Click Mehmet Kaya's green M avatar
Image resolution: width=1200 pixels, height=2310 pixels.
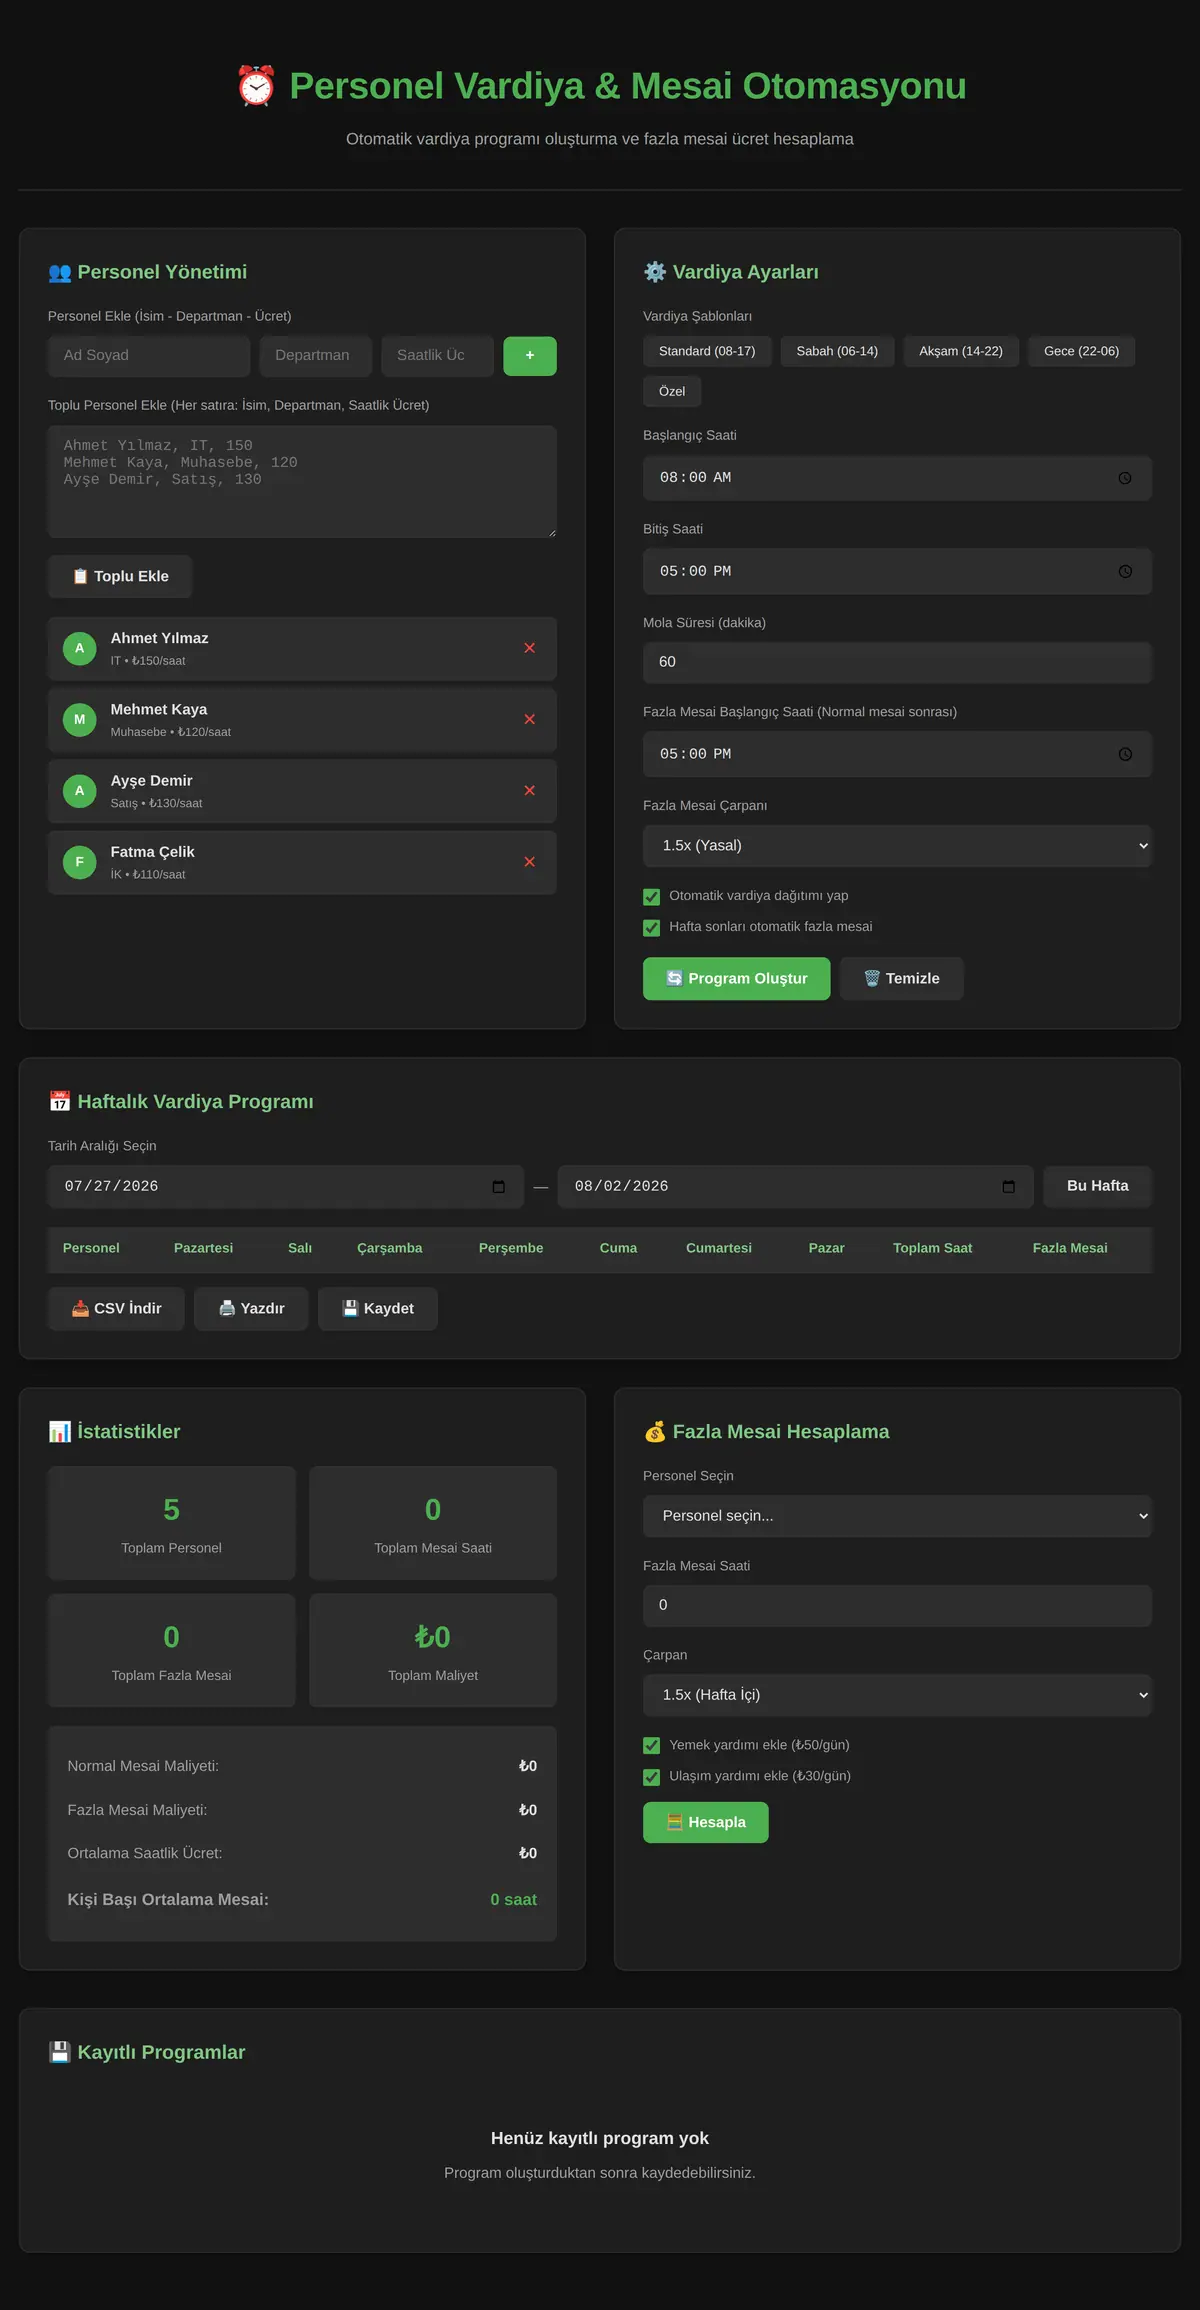(80, 719)
